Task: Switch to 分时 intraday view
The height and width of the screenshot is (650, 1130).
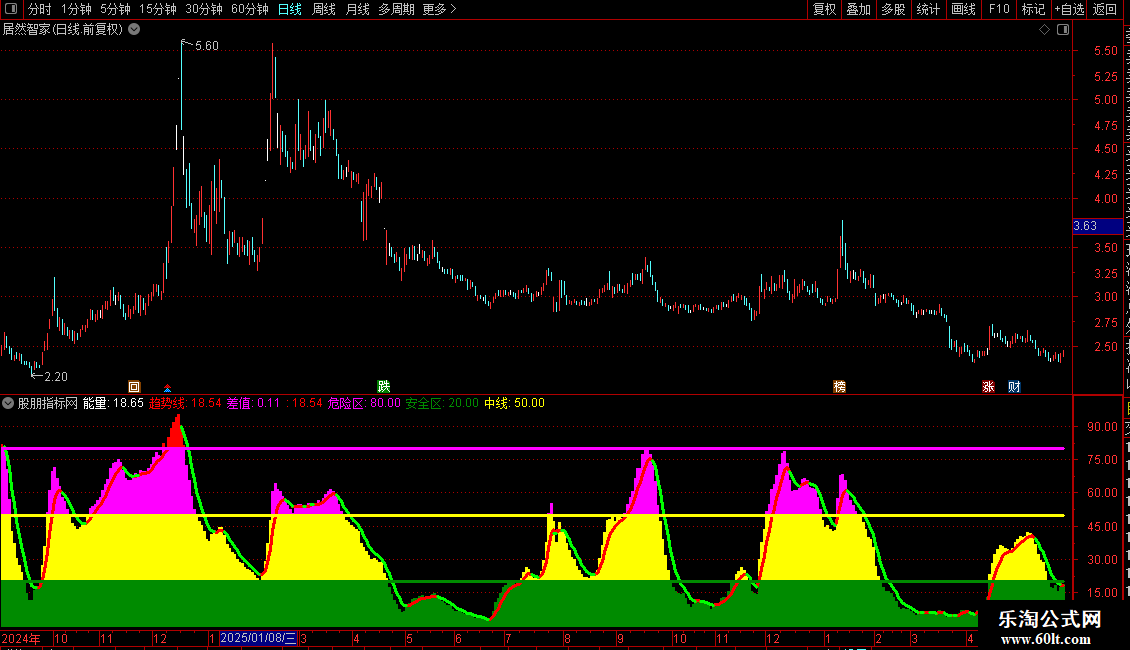Action: click(x=40, y=9)
